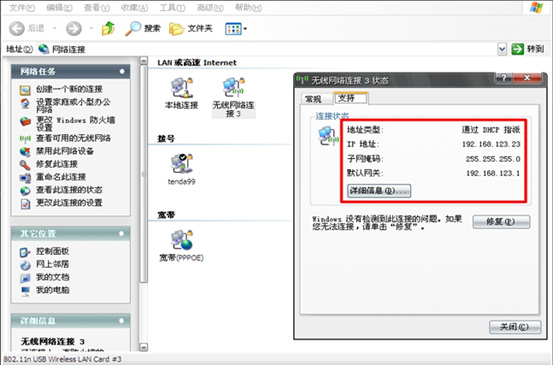The height and width of the screenshot is (365, 553).
Task: Open the Views dropdown arrow
Action: 245,29
